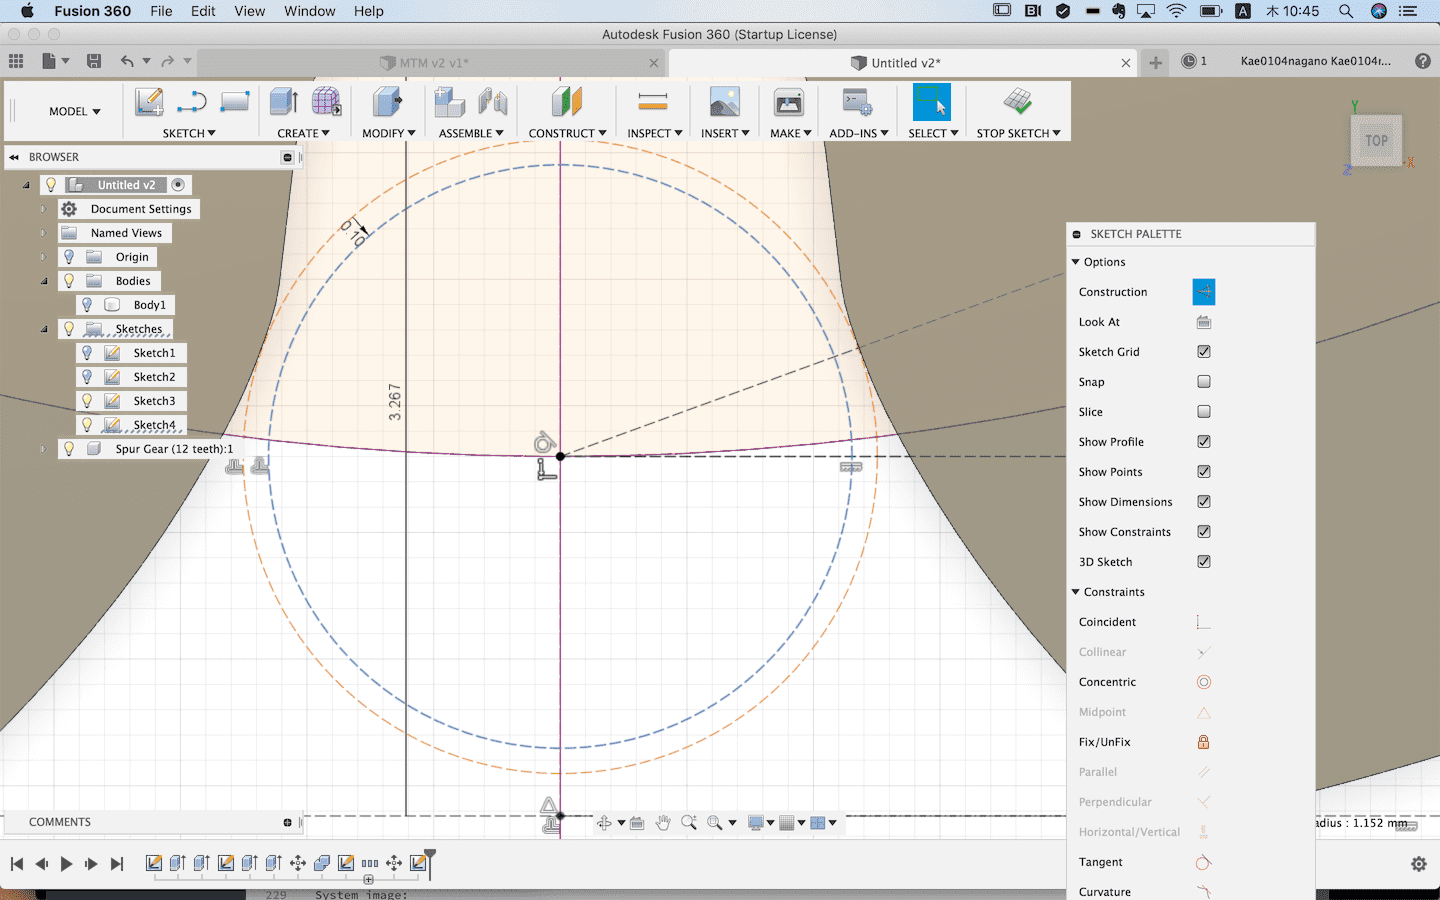Uncheck the Sketch Grid checkbox

1203,352
